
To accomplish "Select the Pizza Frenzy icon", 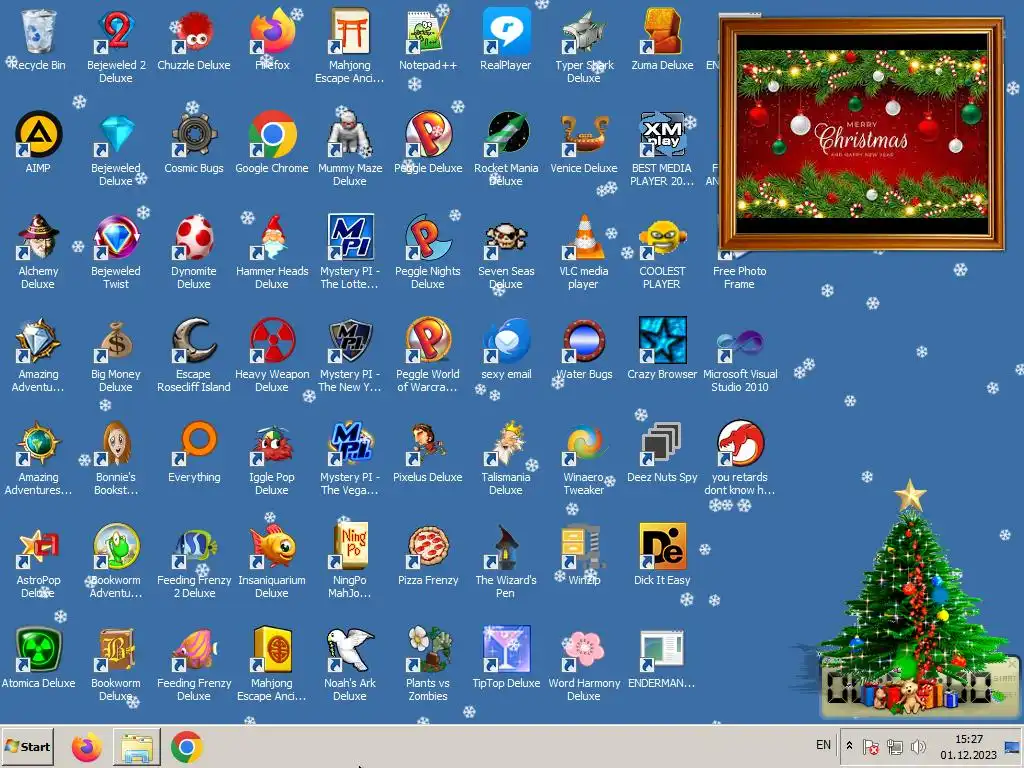I will click(428, 546).
